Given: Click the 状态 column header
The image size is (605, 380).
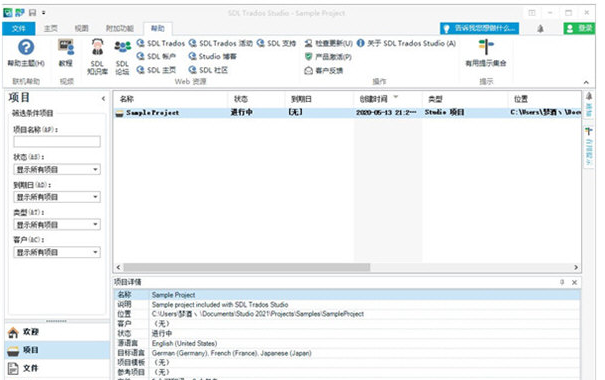Looking at the screenshot, I should point(256,99).
